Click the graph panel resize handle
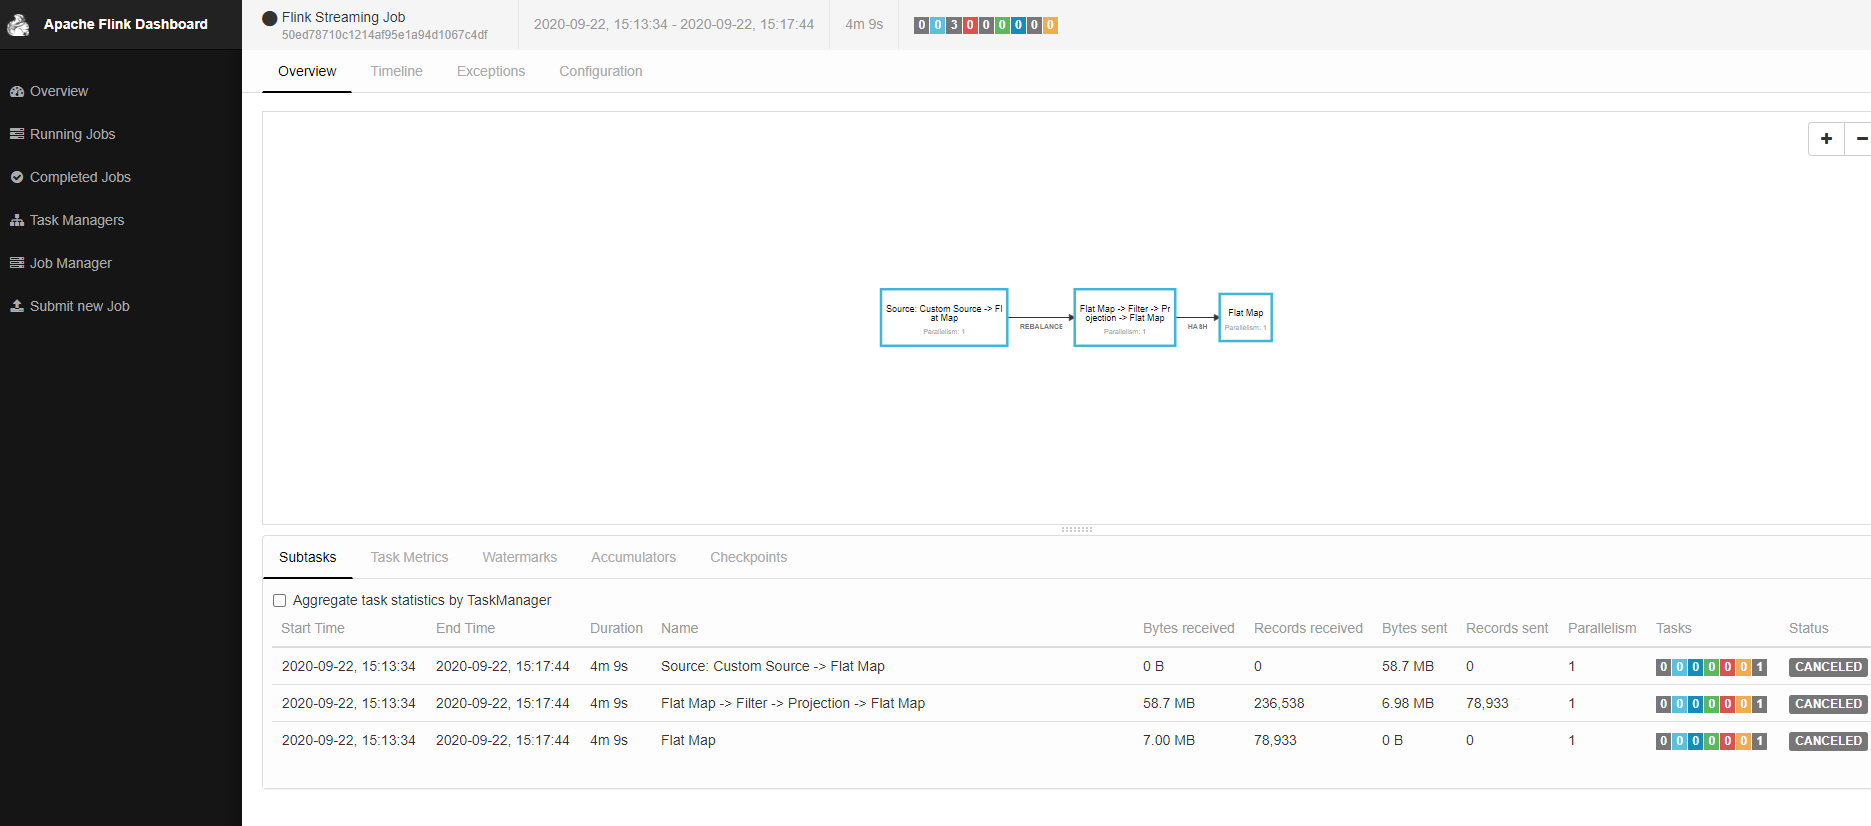The height and width of the screenshot is (826, 1871). click(x=1077, y=530)
